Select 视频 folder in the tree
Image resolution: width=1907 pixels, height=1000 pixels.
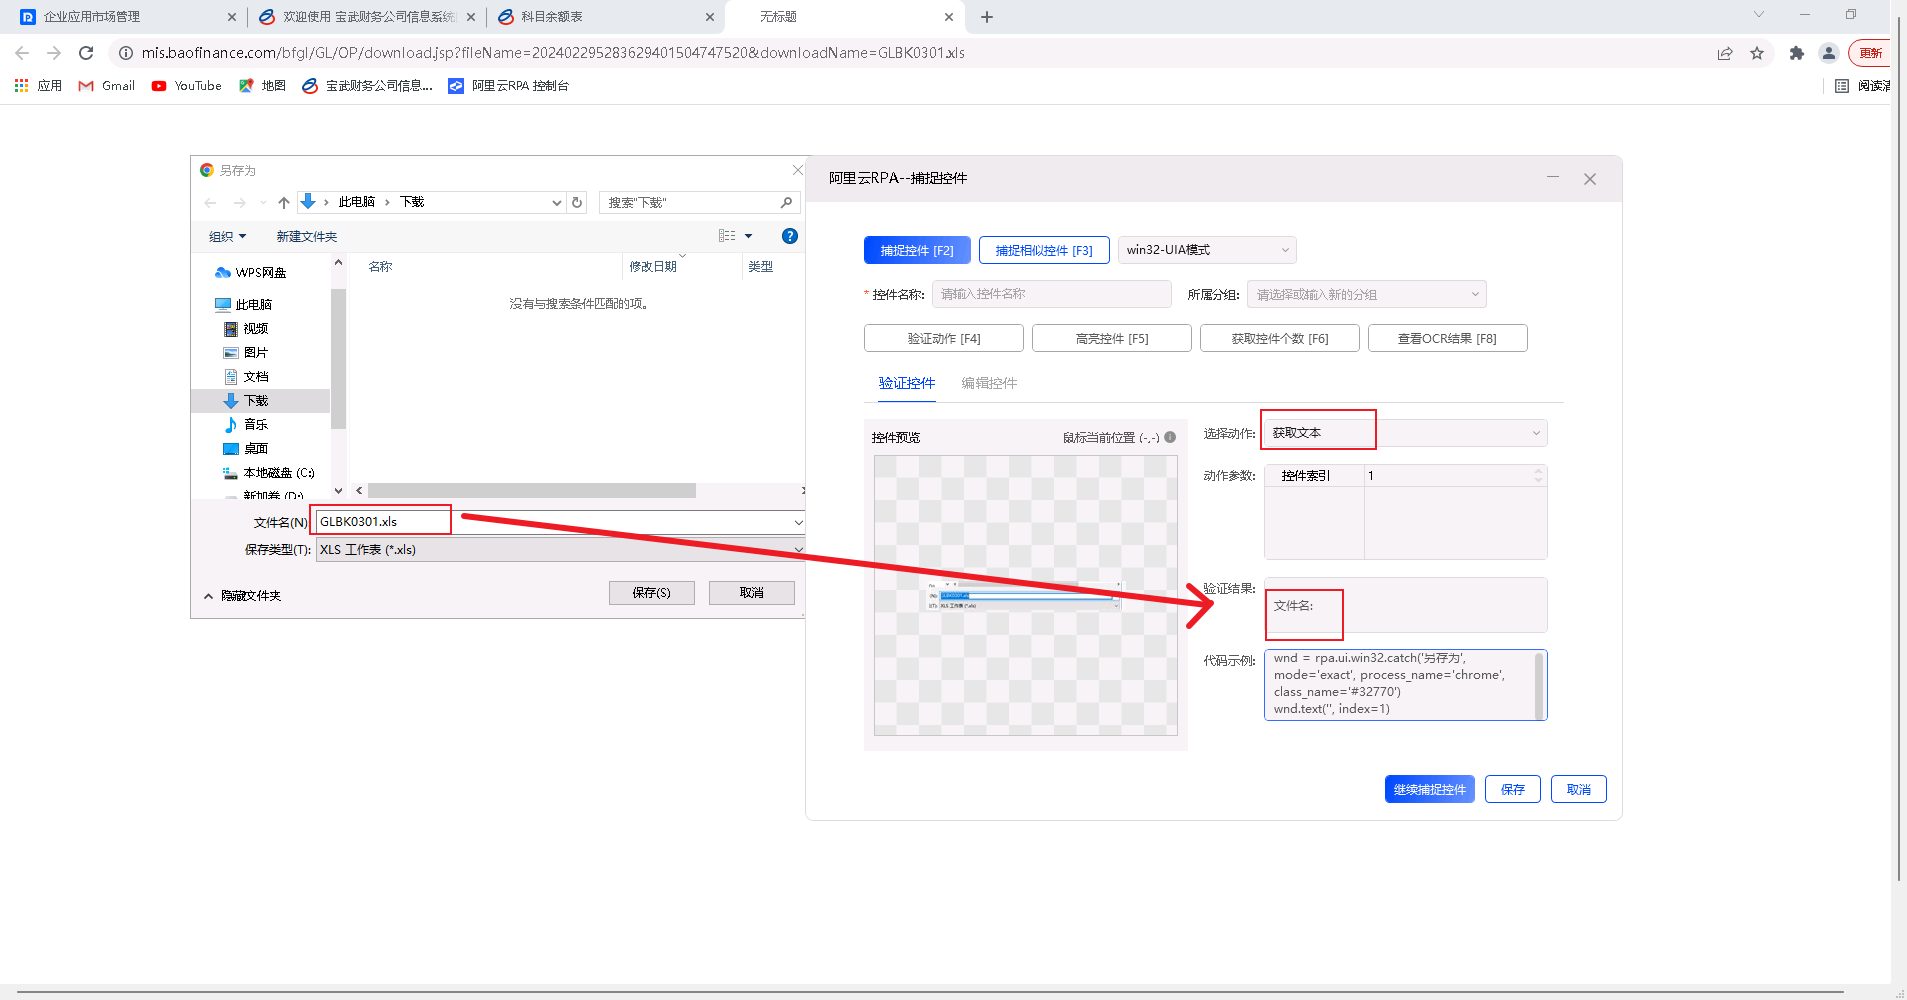point(246,329)
